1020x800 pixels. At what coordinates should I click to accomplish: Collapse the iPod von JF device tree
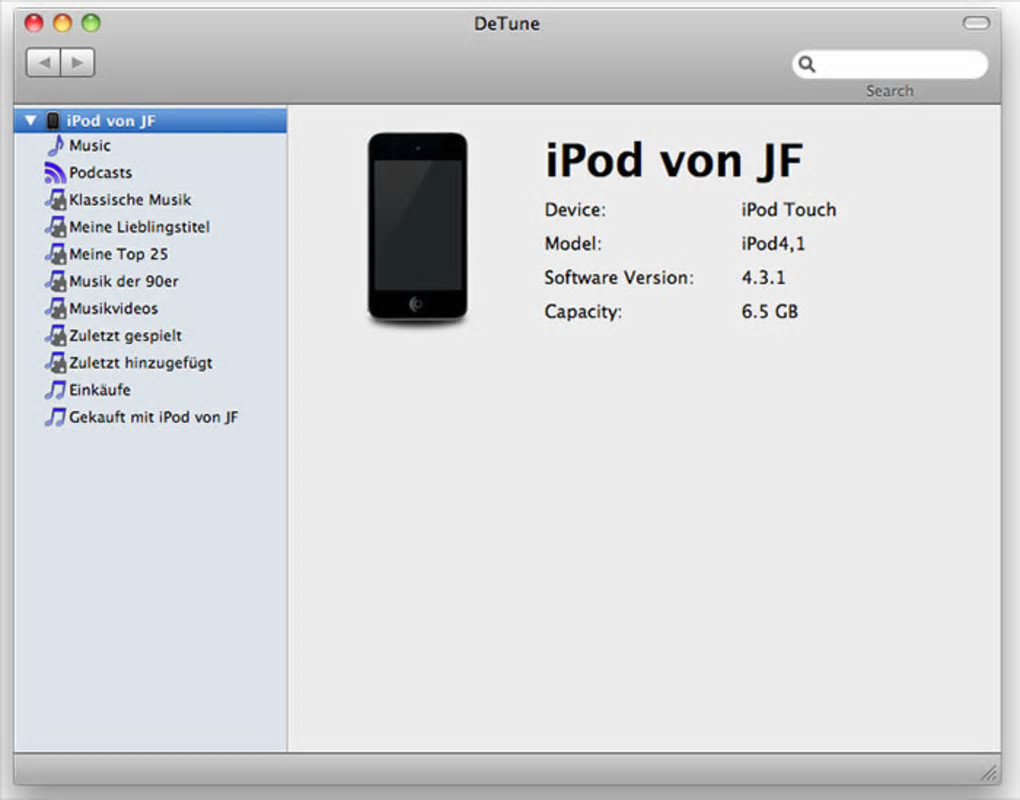[x=30, y=120]
